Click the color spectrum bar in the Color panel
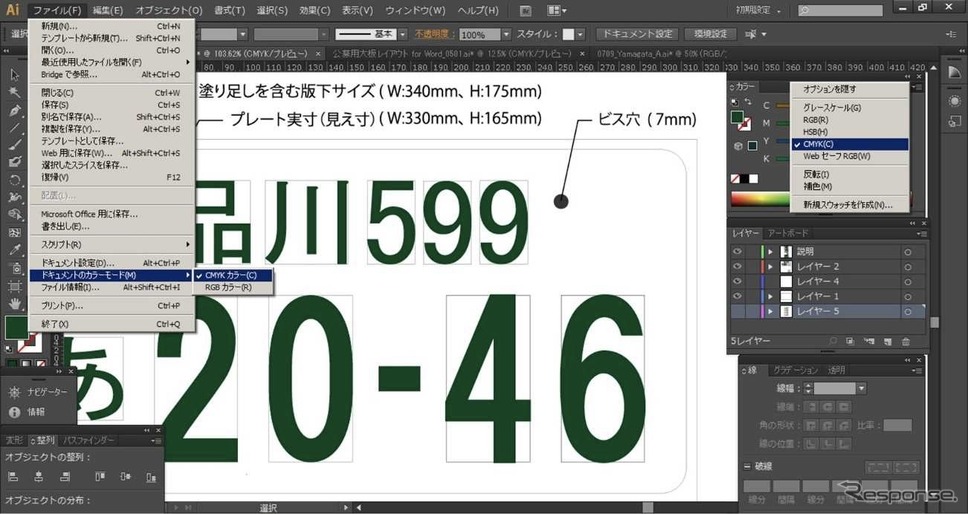 [762, 199]
